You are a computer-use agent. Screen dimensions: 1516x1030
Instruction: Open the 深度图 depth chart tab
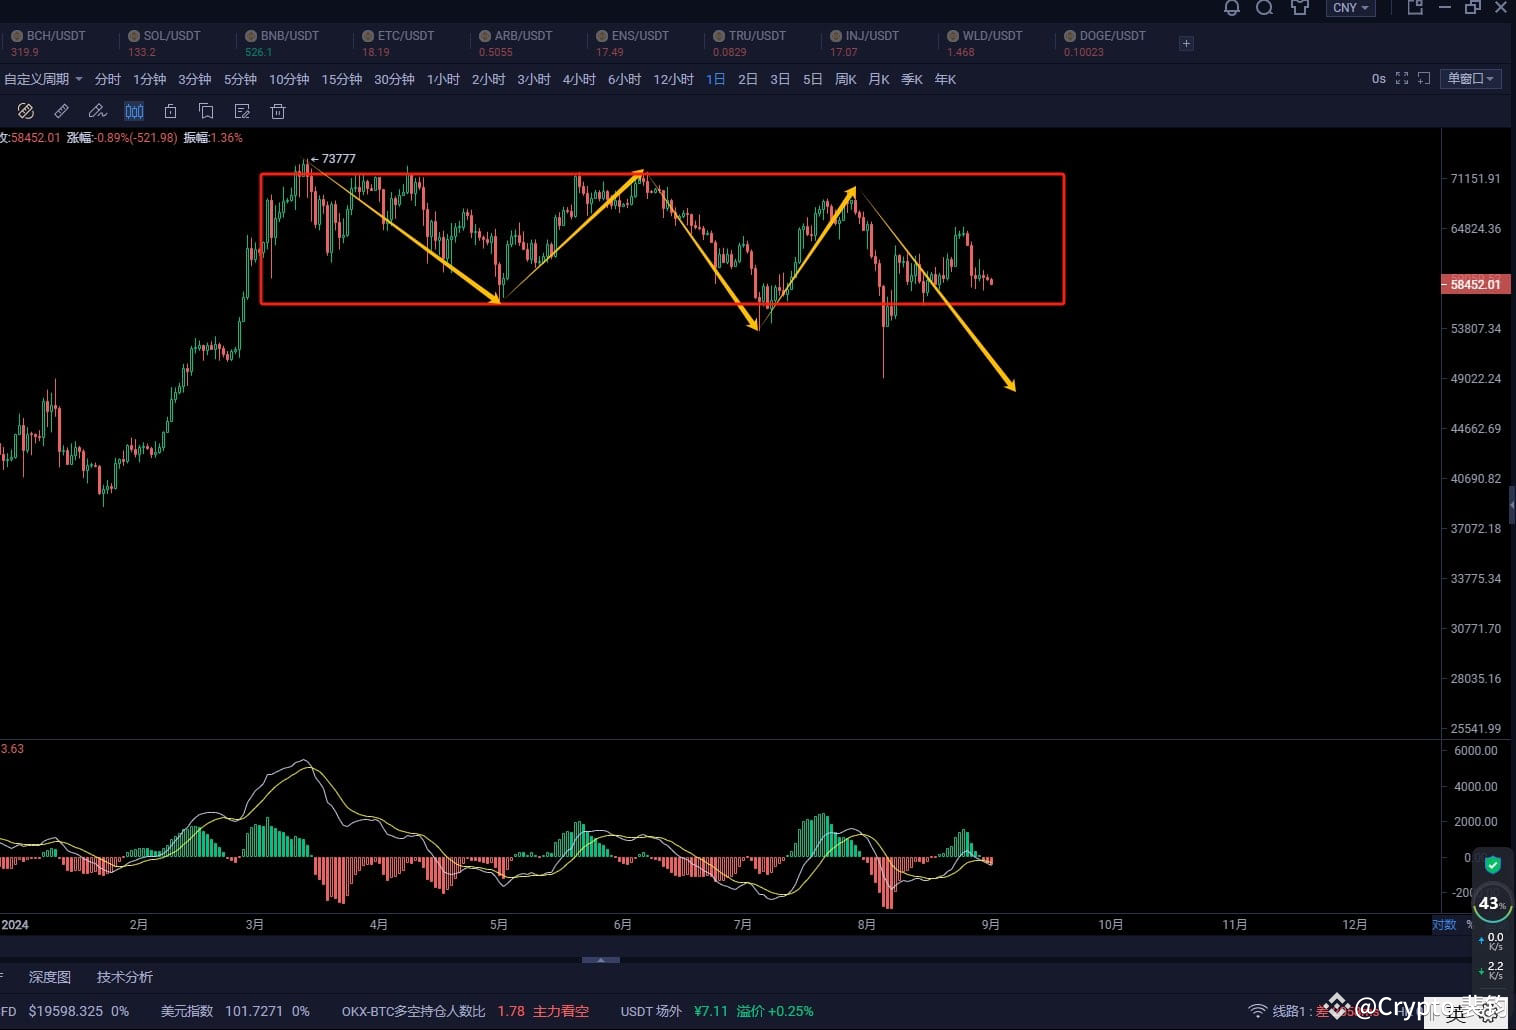click(50, 977)
